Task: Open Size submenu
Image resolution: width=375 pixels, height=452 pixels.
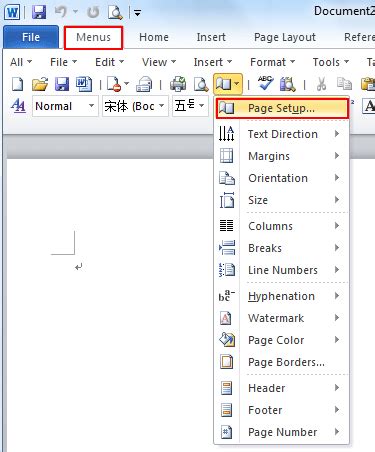Action: (x=281, y=200)
